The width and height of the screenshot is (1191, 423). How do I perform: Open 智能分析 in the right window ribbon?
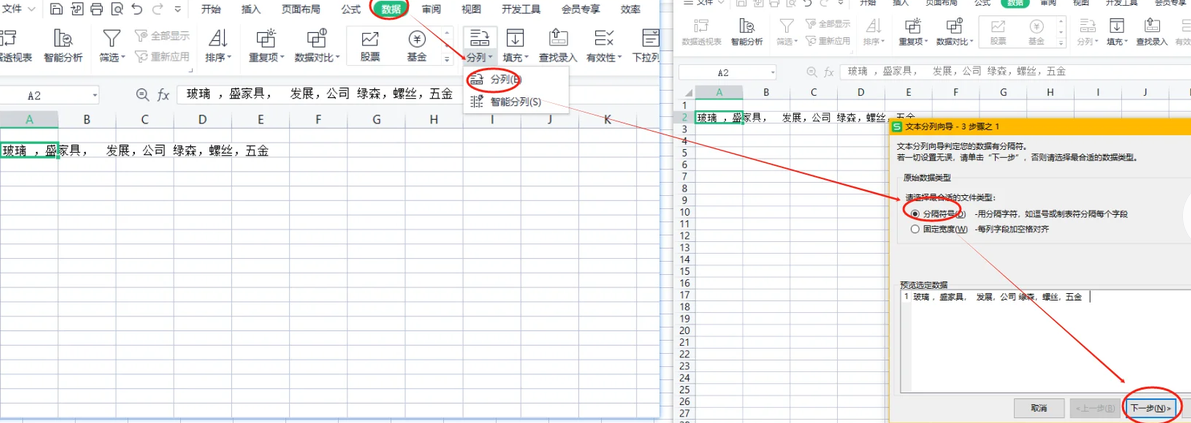coord(747,32)
